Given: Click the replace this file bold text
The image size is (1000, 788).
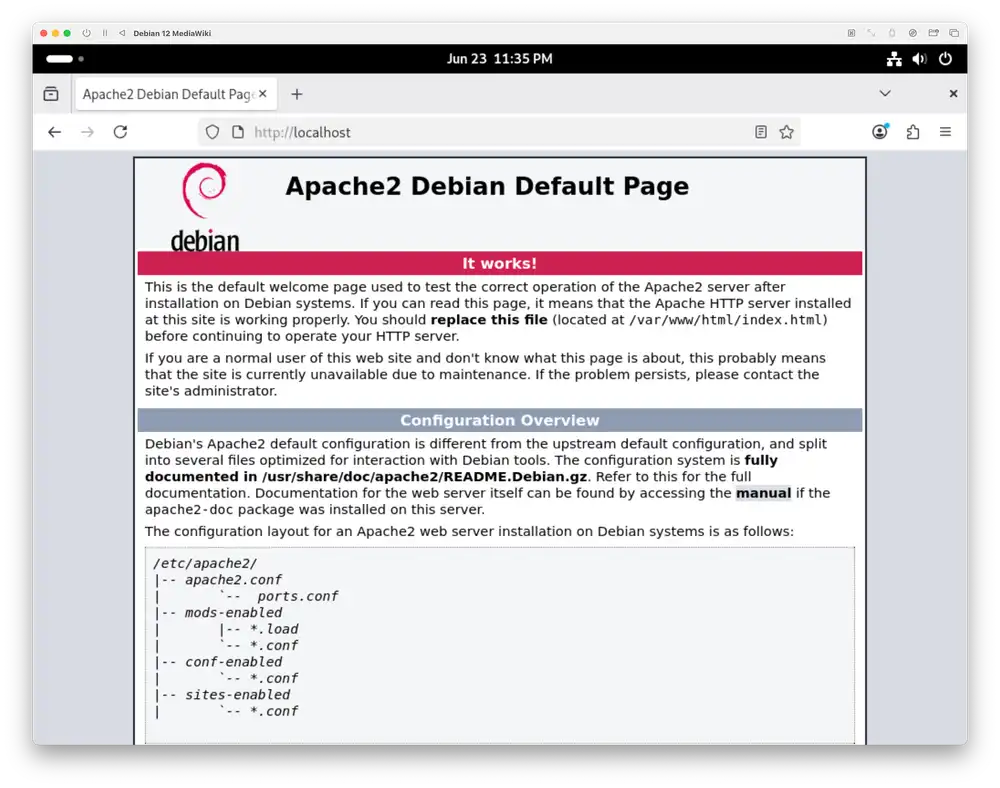Looking at the screenshot, I should click(489, 319).
